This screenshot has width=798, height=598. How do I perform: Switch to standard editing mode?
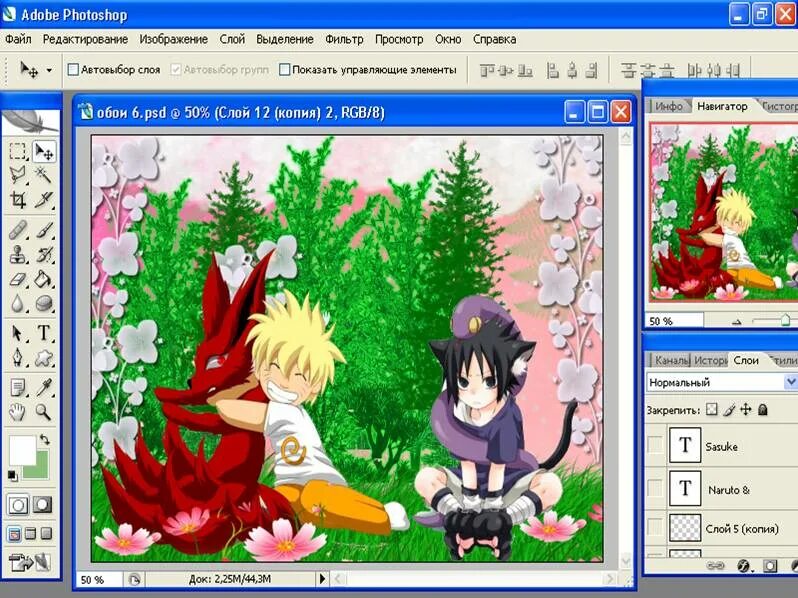pyautogui.click(x=18, y=505)
